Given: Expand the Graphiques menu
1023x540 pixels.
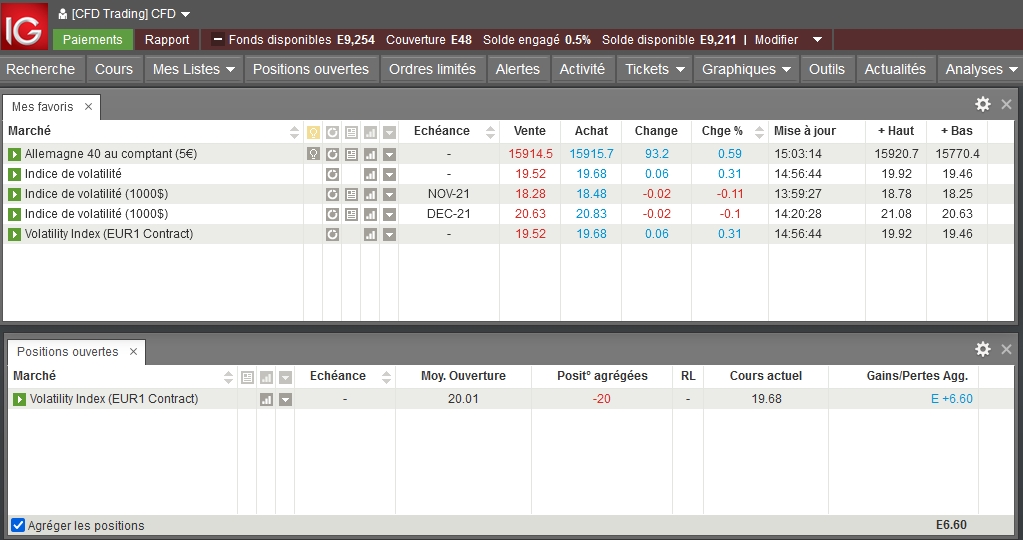Looking at the screenshot, I should [786, 69].
